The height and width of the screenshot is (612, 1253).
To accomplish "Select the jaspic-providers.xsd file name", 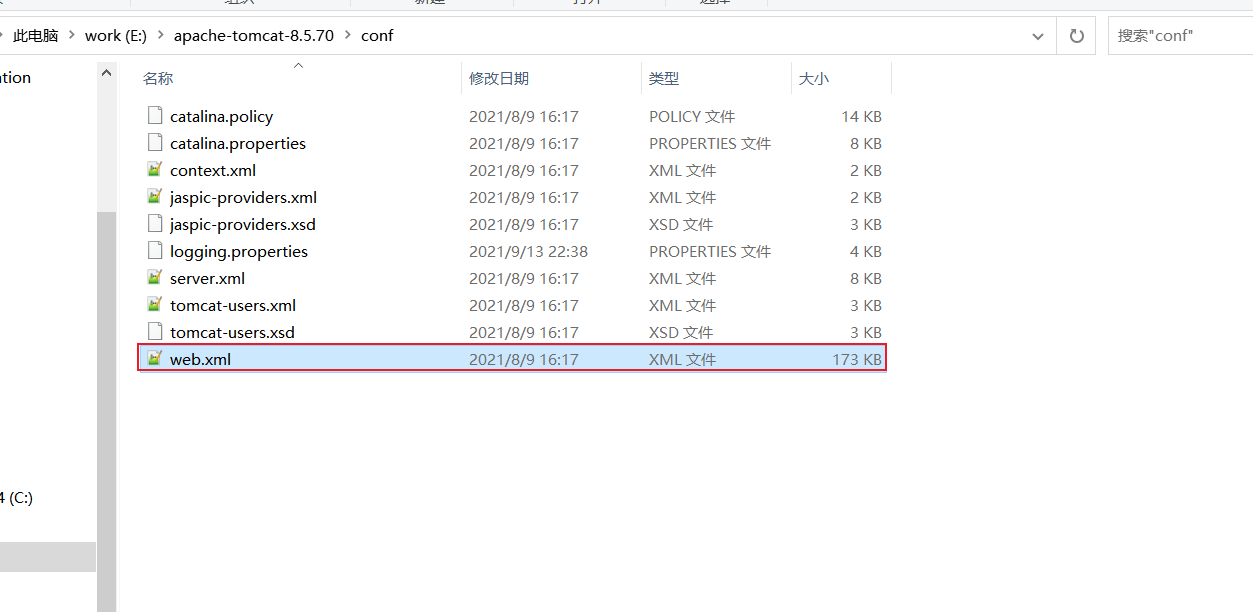I will click(x=242, y=224).
